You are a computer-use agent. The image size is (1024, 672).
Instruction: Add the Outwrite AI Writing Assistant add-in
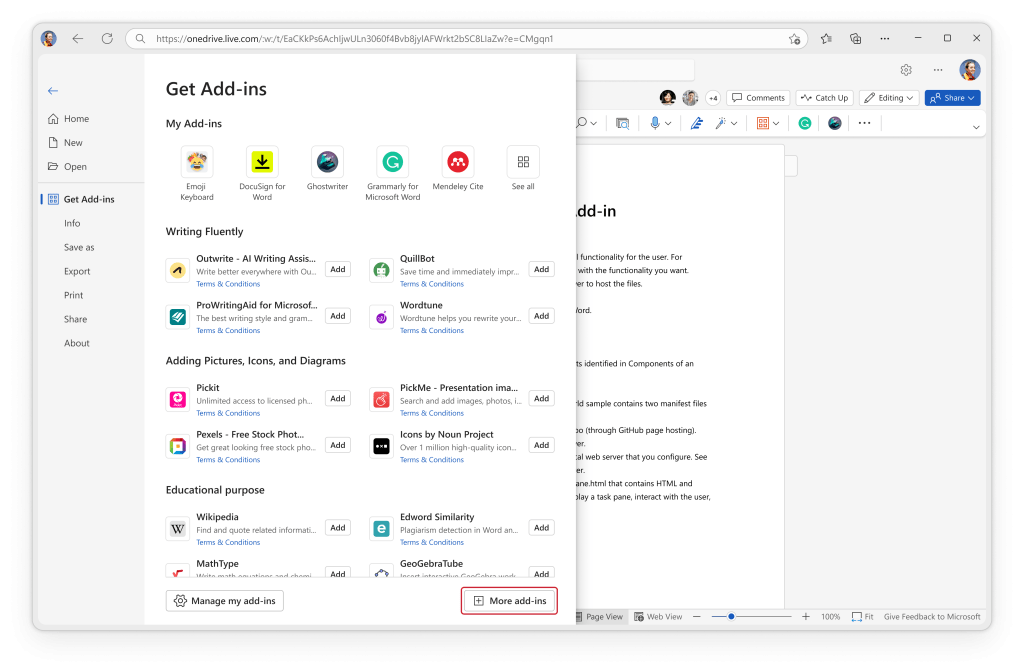[338, 269]
